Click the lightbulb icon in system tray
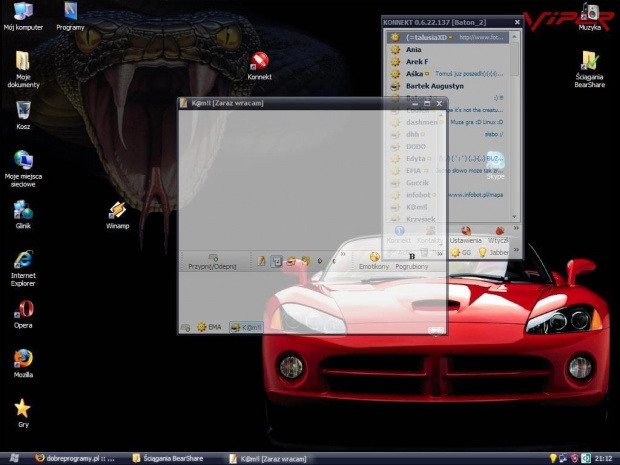The image size is (620, 465). [553, 459]
